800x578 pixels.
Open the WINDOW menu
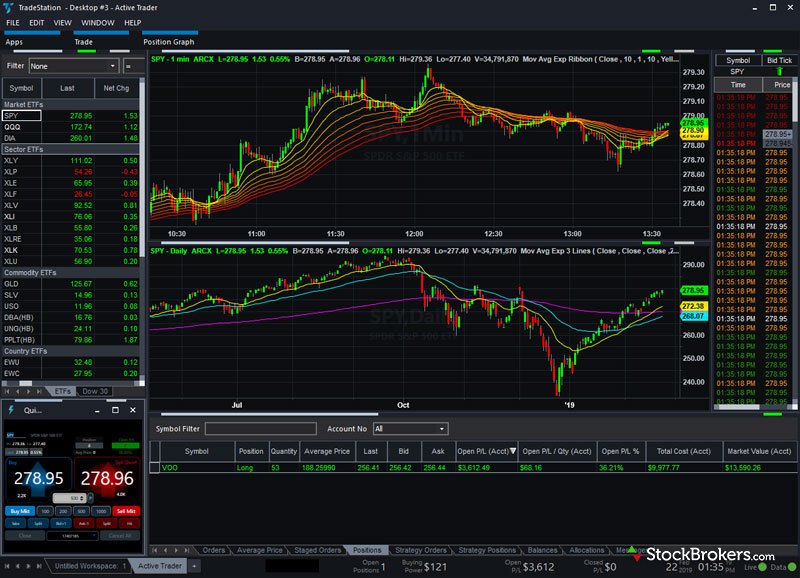pyautogui.click(x=97, y=23)
